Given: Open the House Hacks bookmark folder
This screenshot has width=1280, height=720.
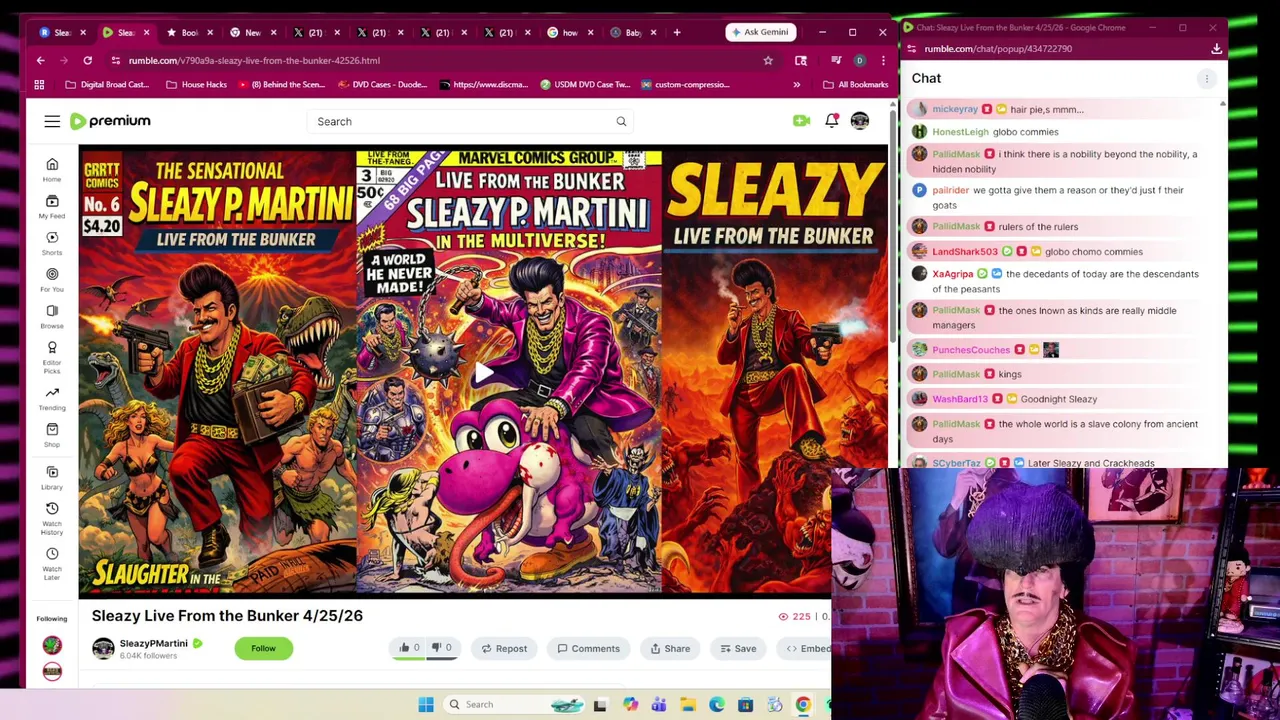Looking at the screenshot, I should [196, 84].
